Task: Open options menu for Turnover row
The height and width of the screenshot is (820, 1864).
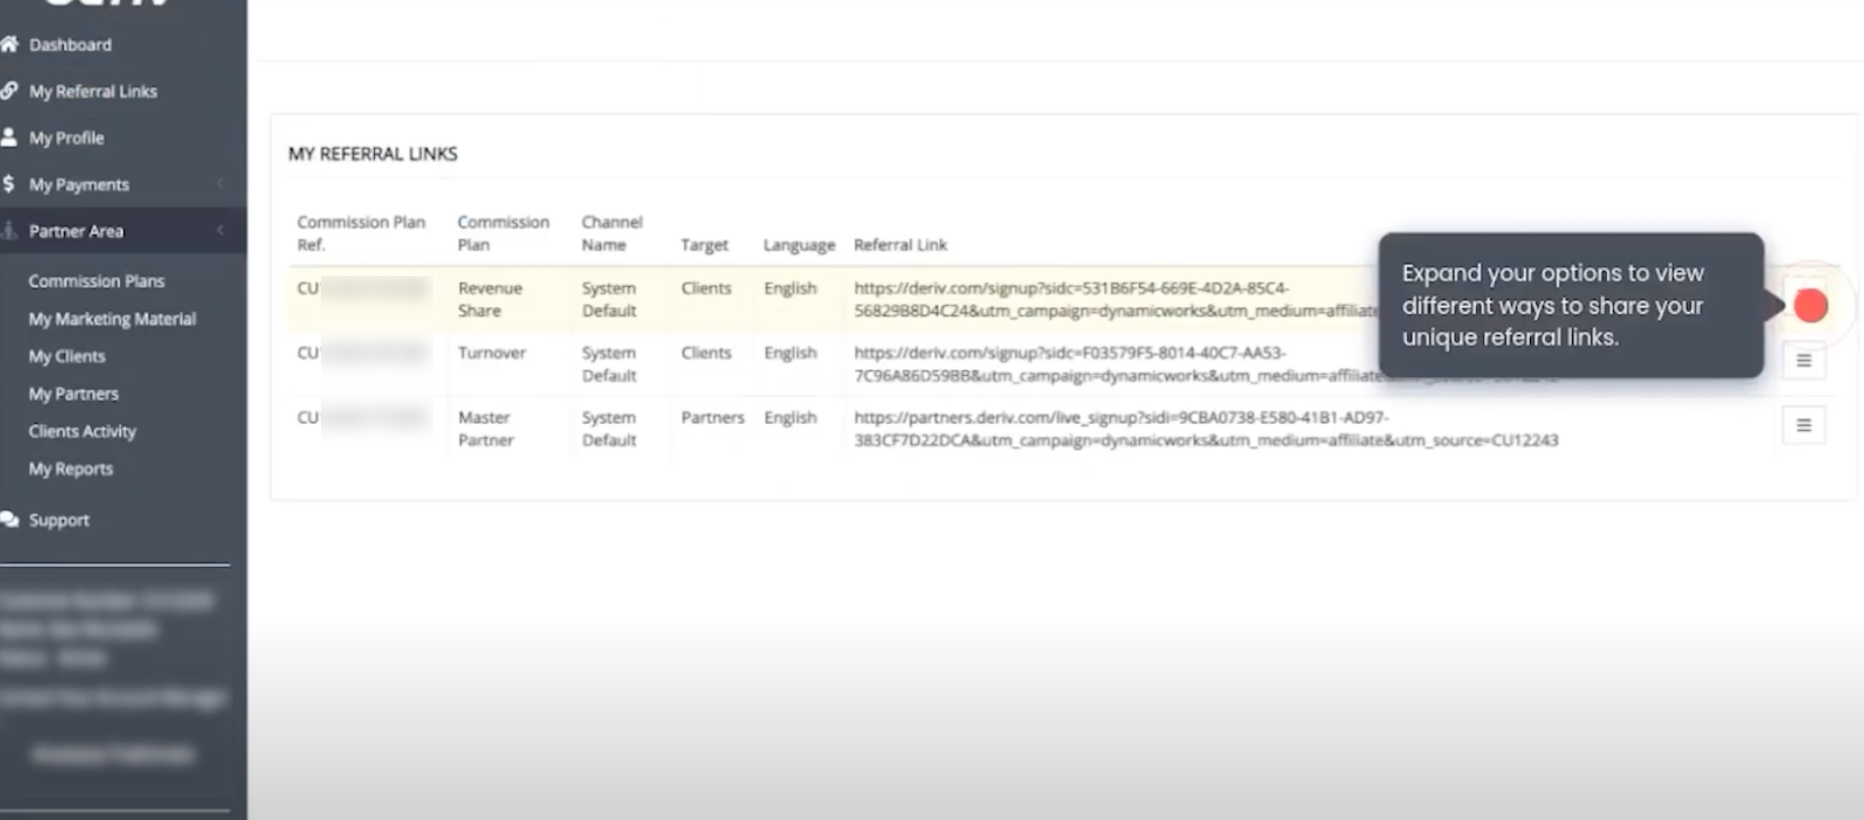Action: [1803, 361]
